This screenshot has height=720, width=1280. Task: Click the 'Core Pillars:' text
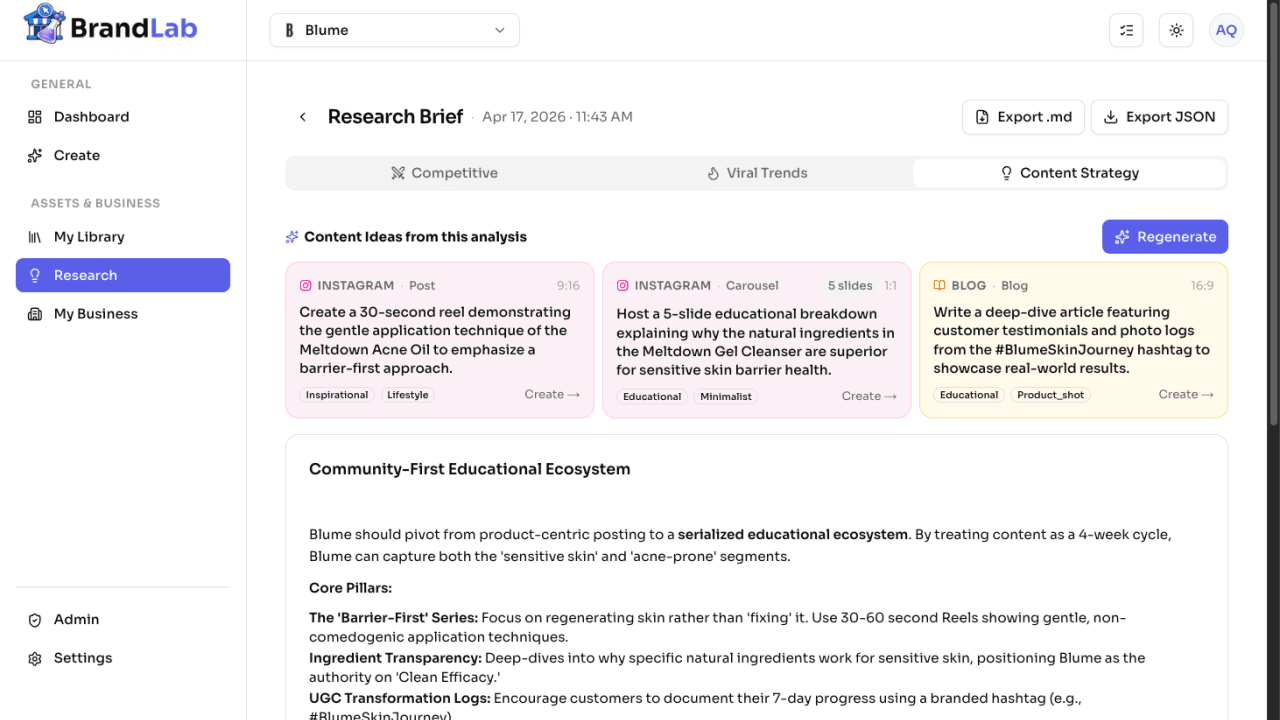click(350, 588)
